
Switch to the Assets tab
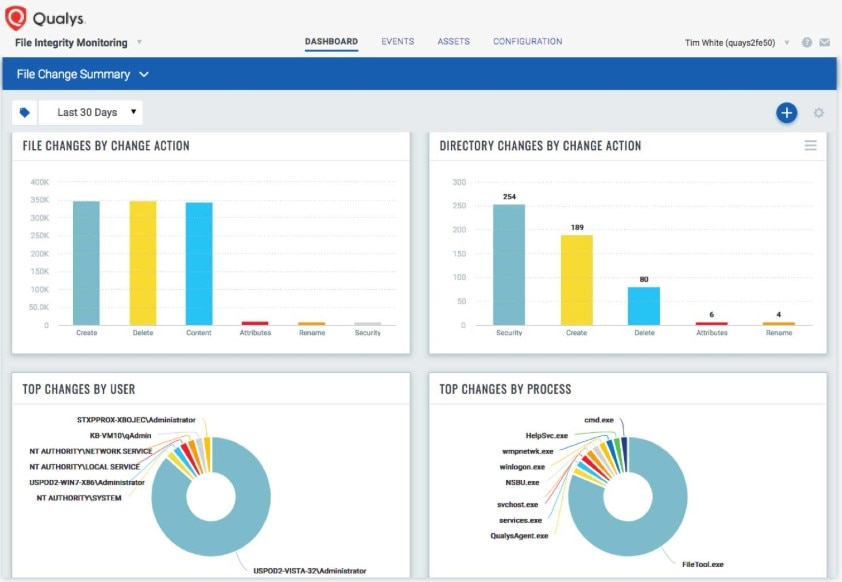point(453,41)
